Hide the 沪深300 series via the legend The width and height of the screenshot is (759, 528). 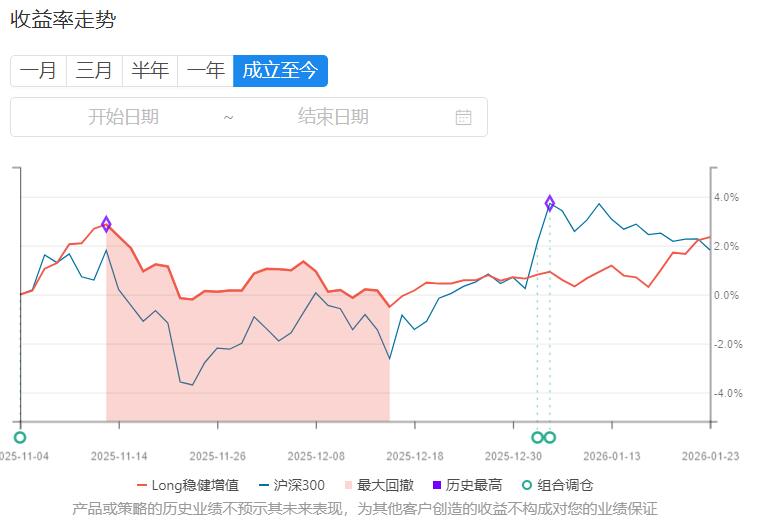coord(291,486)
